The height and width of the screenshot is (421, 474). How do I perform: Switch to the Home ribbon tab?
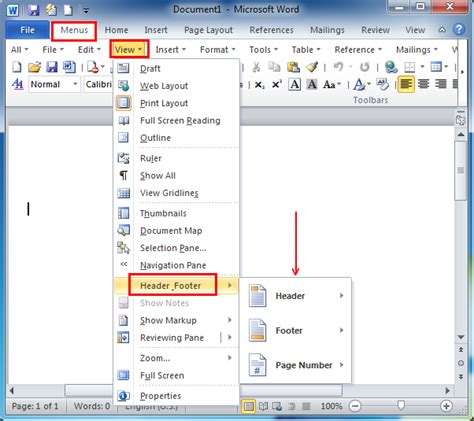click(x=116, y=30)
